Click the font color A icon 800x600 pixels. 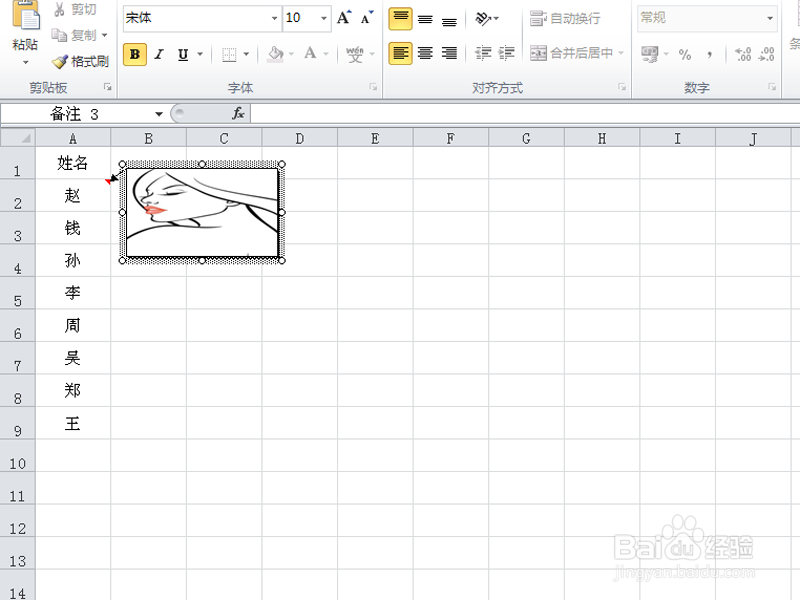(x=310, y=54)
